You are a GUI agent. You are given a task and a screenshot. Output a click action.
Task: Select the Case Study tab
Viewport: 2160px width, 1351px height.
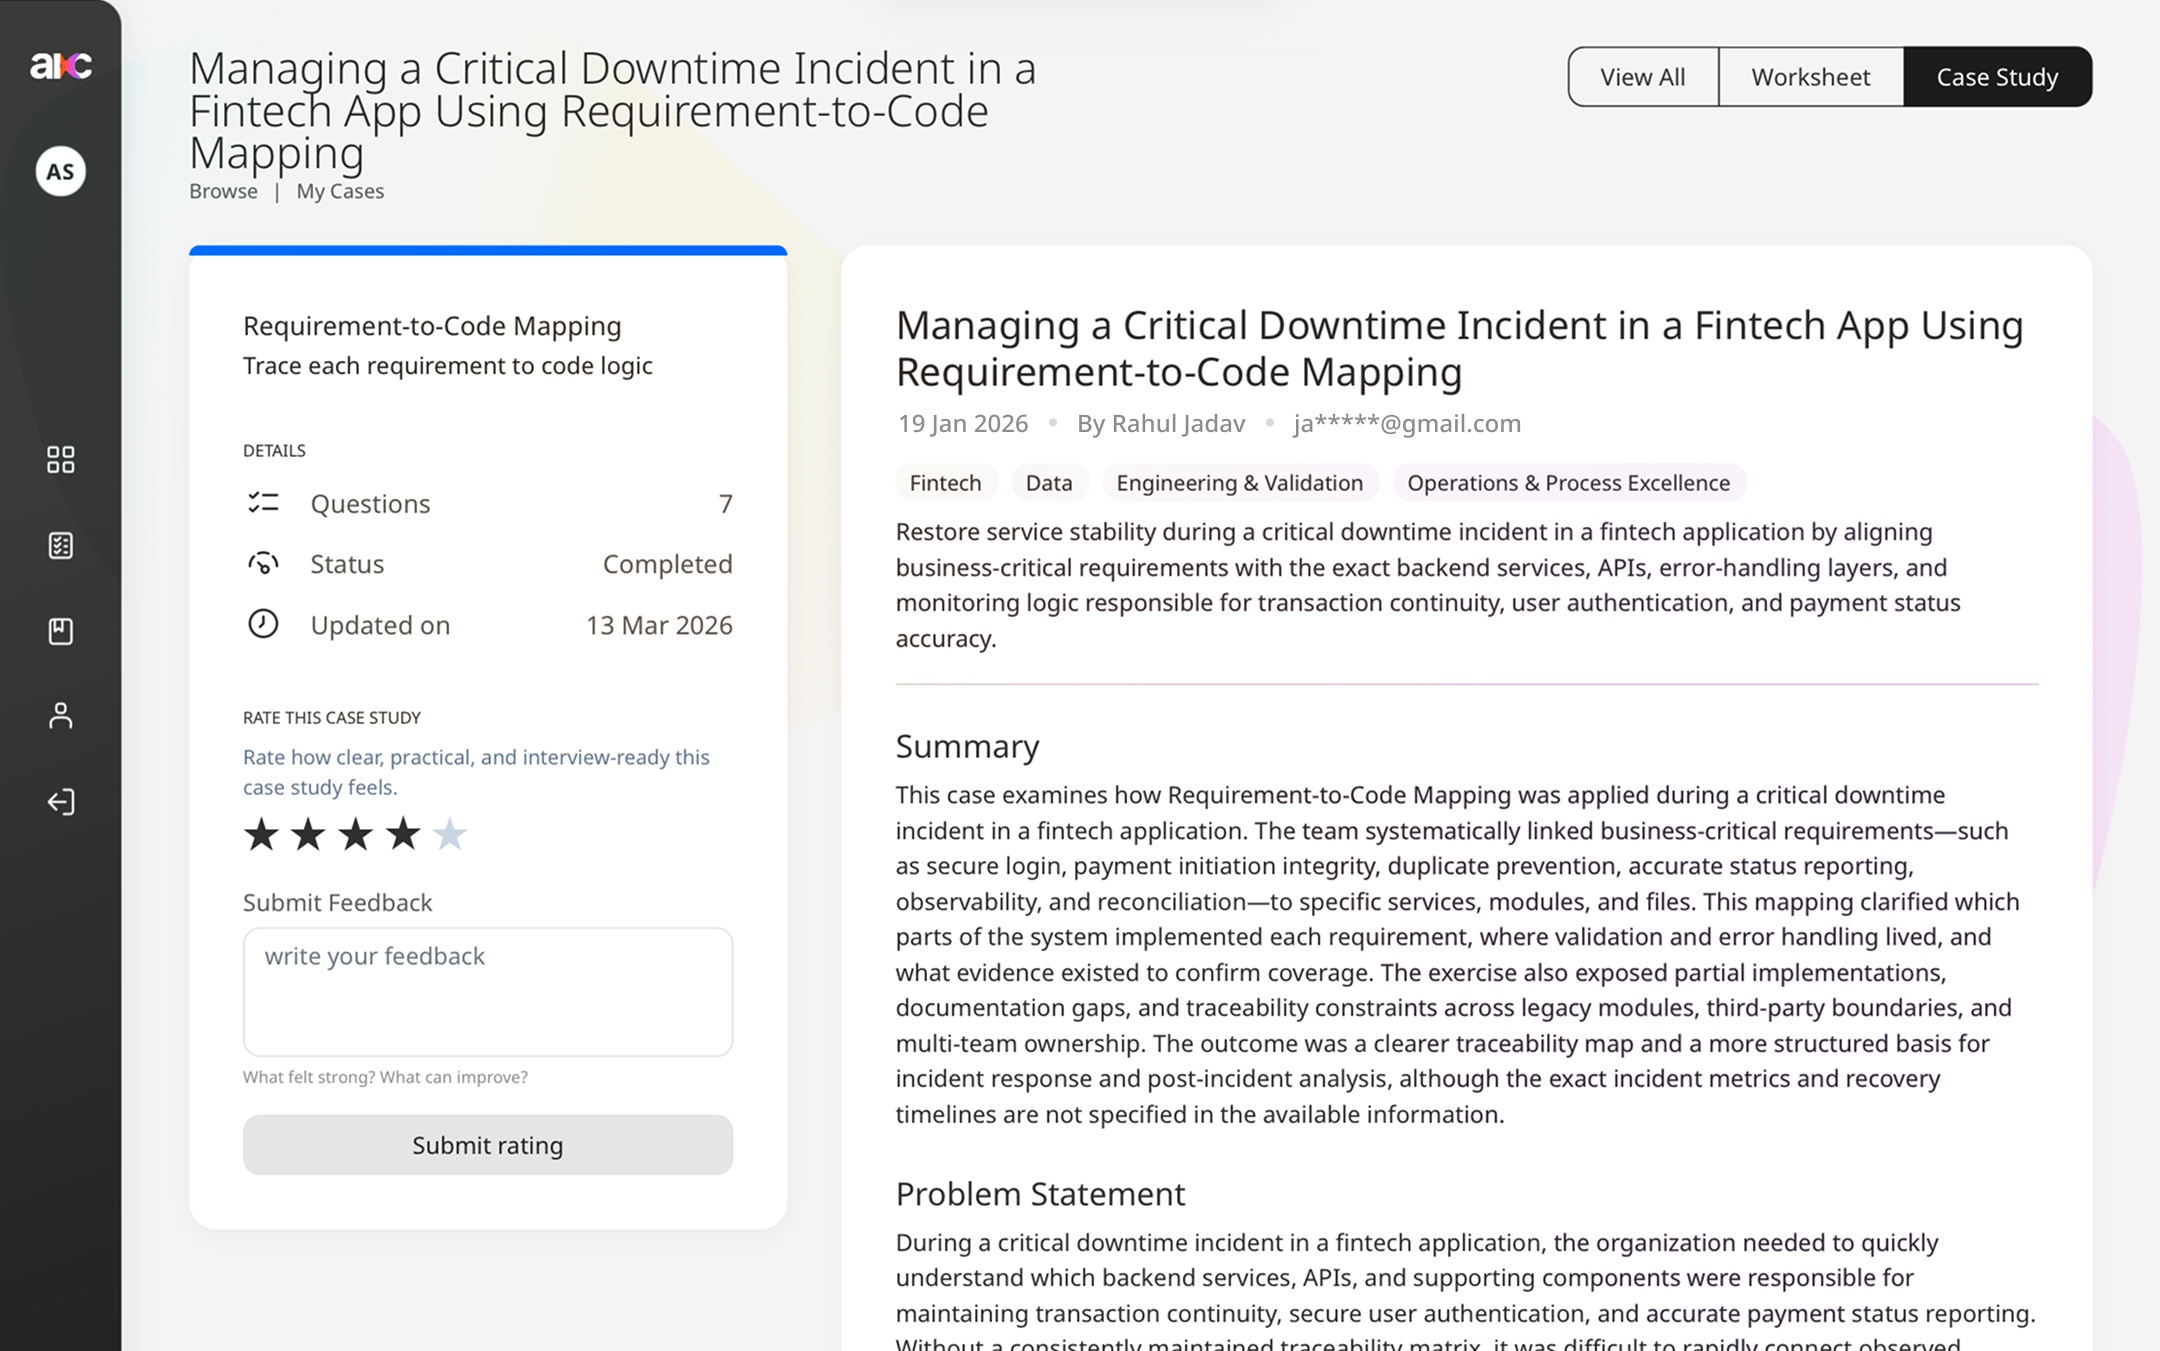click(x=1997, y=77)
